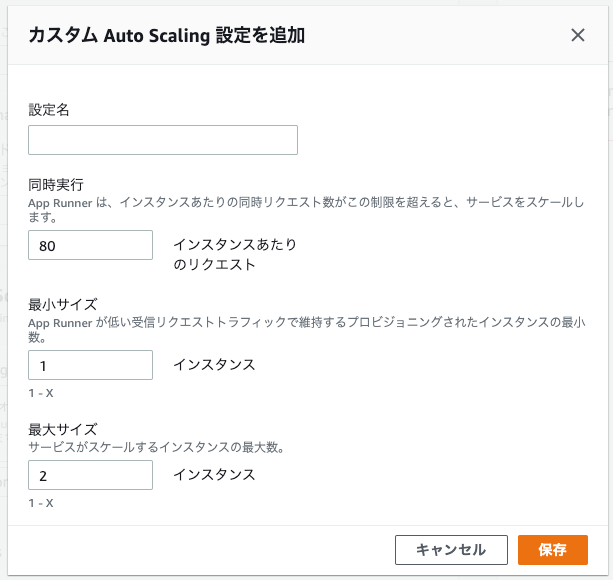
Task: Click the 設定名 text input field
Action: point(163,140)
